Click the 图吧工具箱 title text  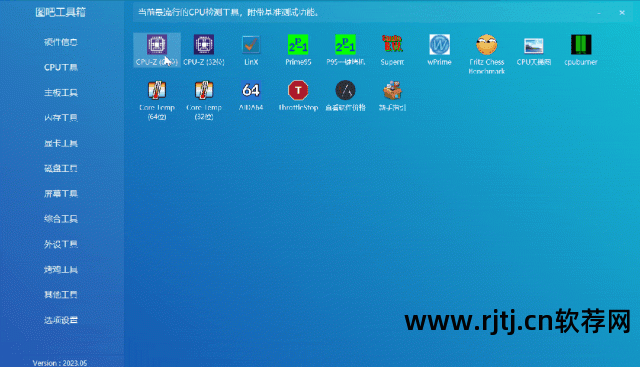click(x=60, y=12)
